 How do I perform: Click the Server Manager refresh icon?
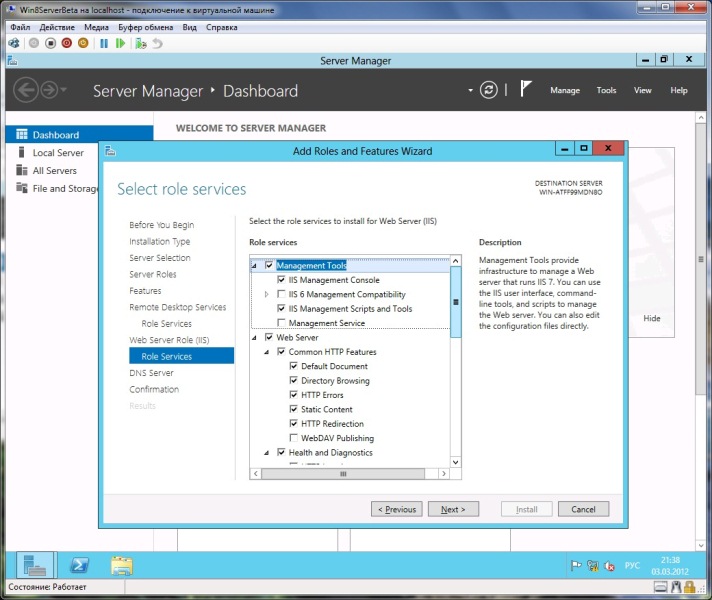coord(488,90)
